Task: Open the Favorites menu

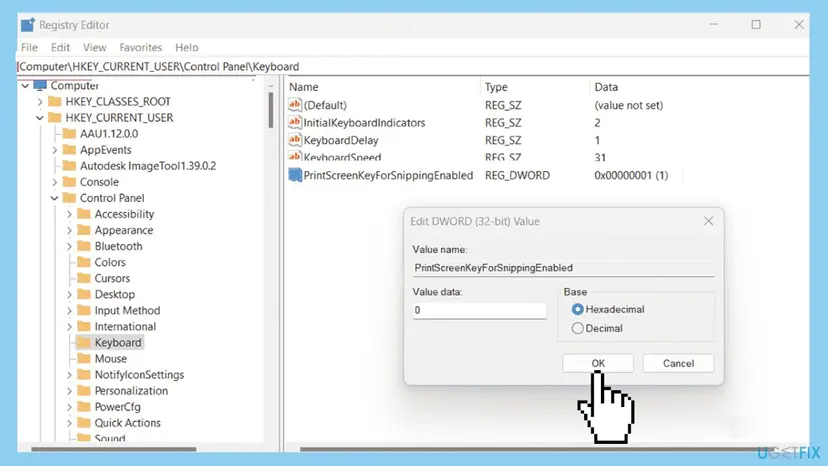Action: [140, 48]
